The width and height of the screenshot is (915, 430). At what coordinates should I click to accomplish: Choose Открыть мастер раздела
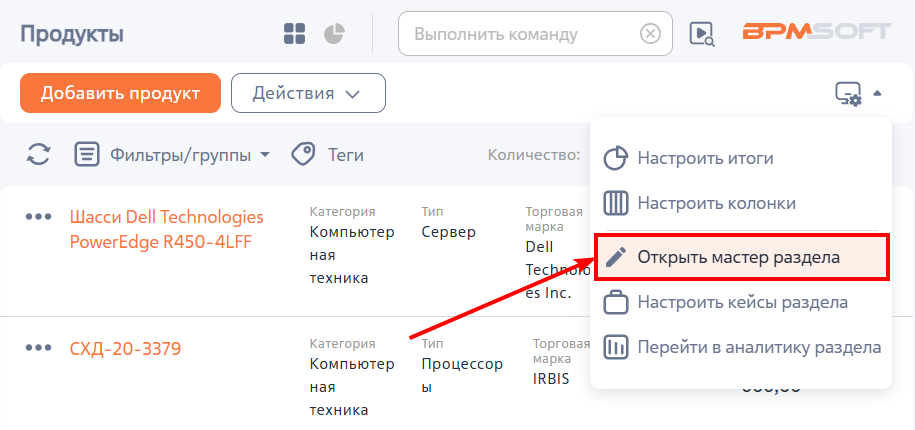tap(741, 257)
